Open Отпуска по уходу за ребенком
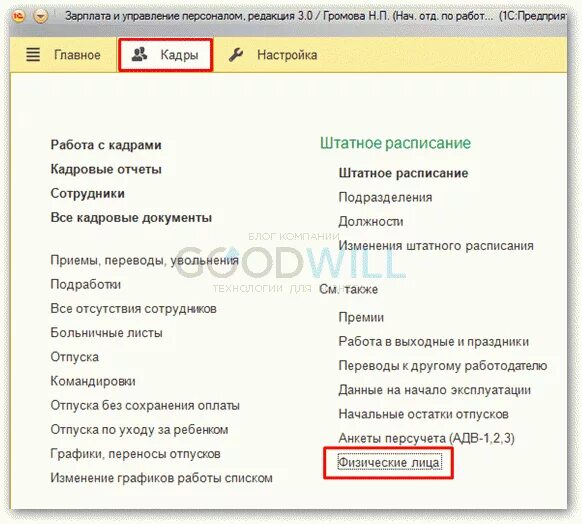 [x=139, y=430]
